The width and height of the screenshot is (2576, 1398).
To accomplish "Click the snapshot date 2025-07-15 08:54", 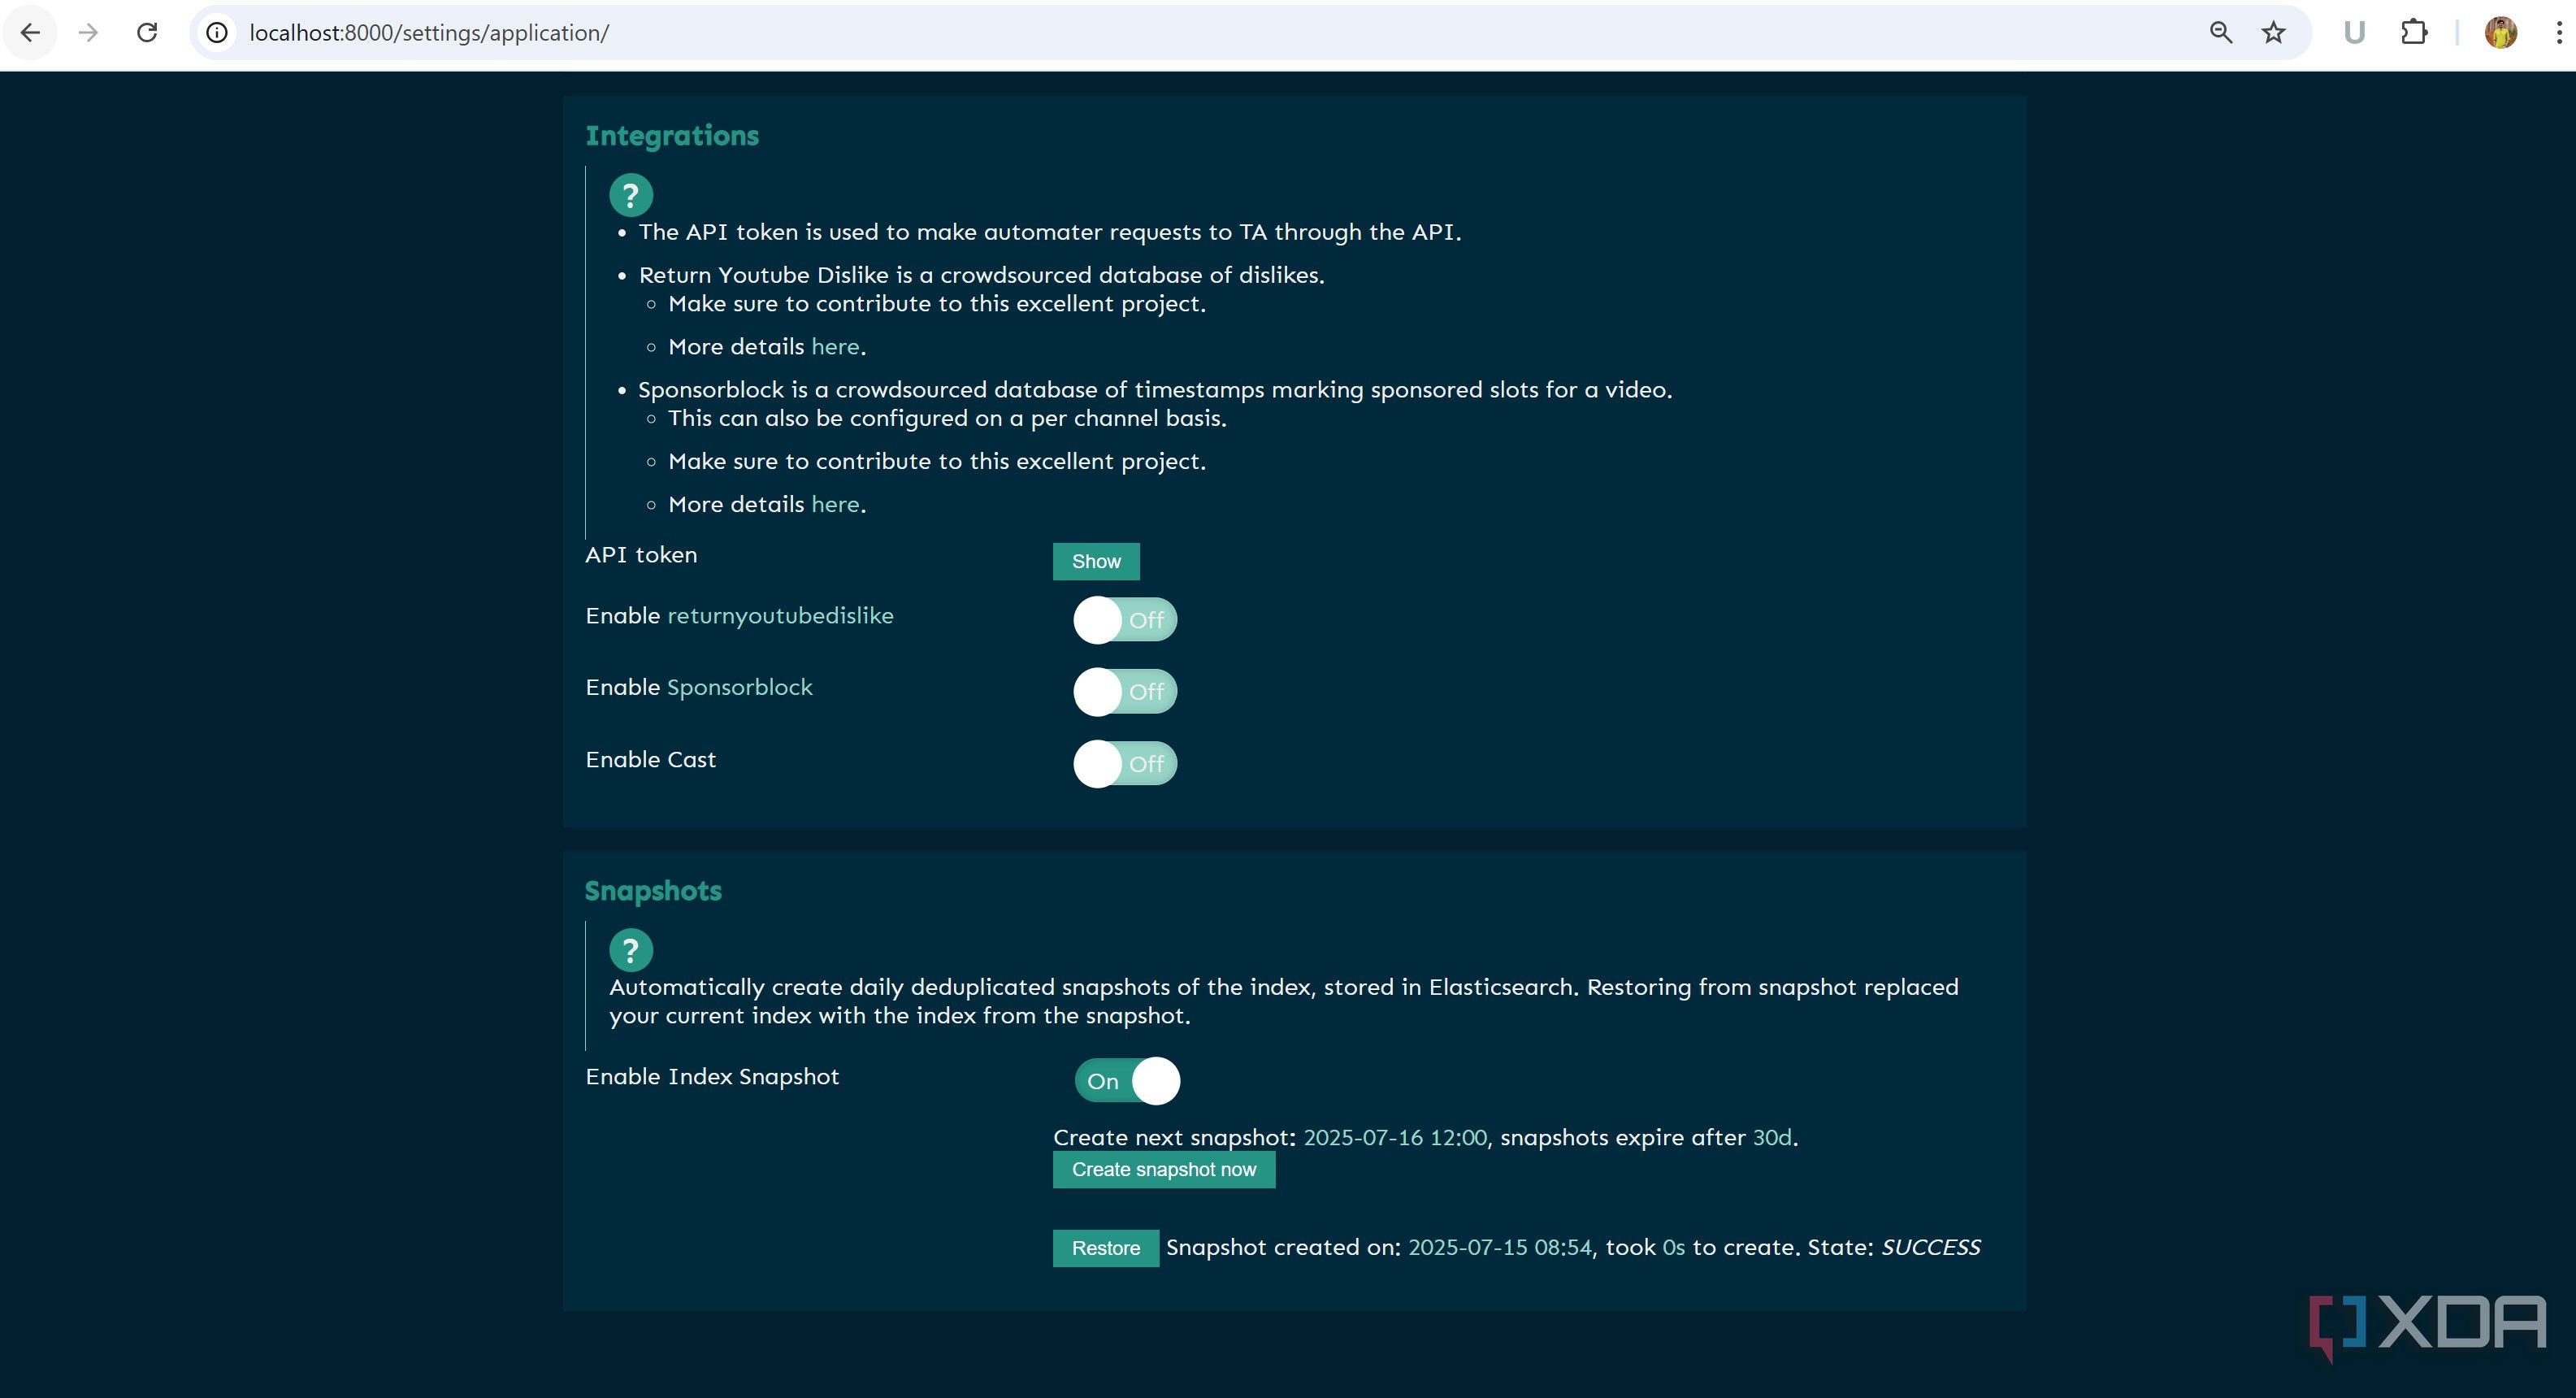I will 1500,1248.
